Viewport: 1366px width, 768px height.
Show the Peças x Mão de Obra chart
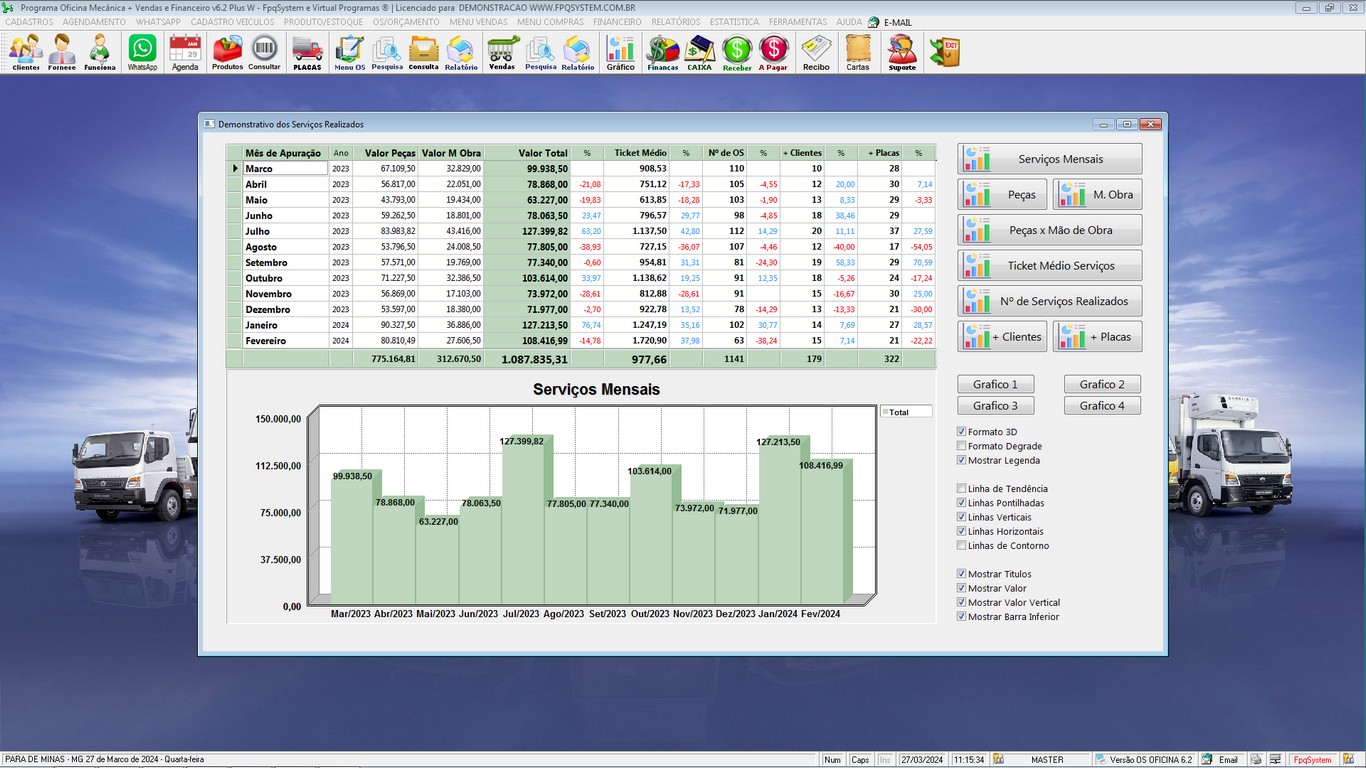point(1050,230)
